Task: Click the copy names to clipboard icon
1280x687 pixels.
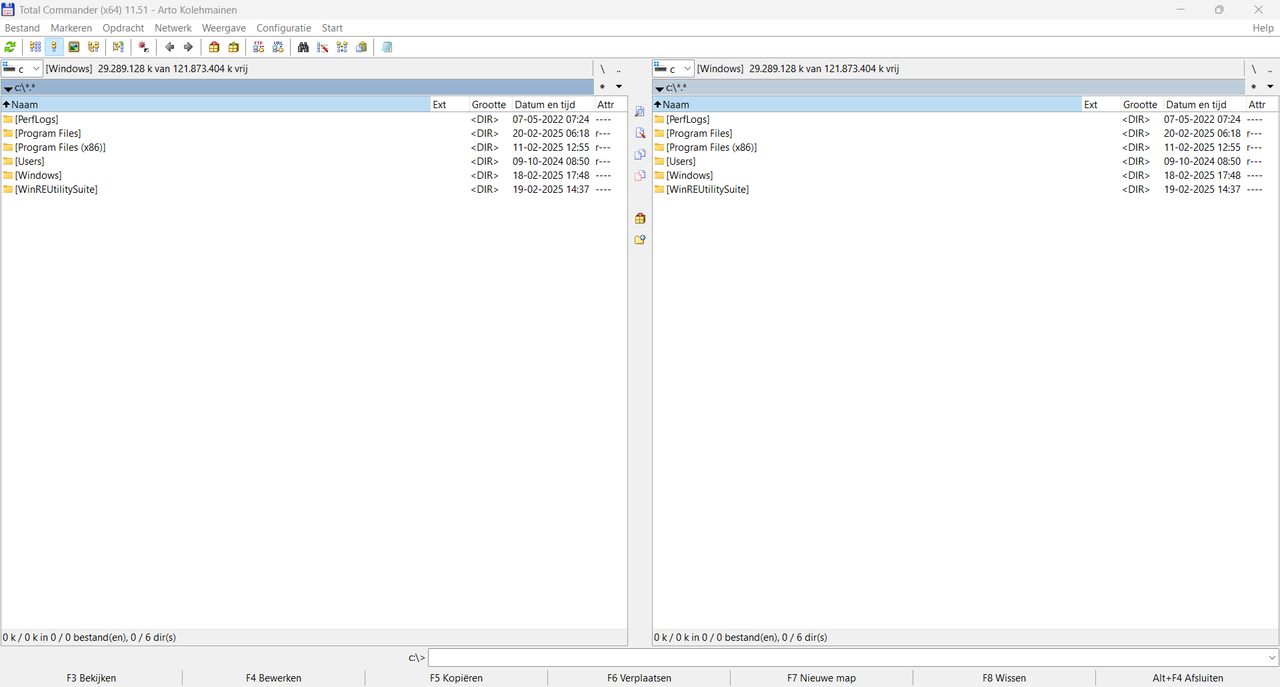Action: [362, 47]
